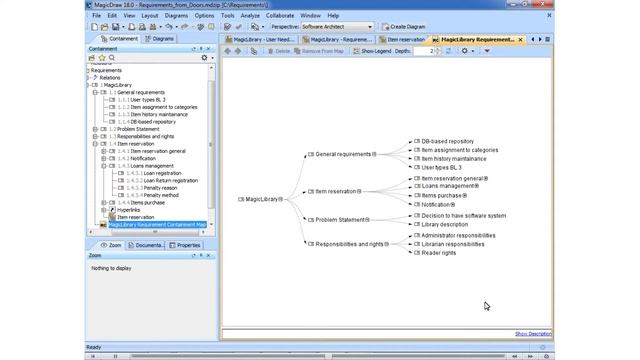
Task: Collapse the 1.4 Item reservation tree node
Action: click(x=95, y=144)
